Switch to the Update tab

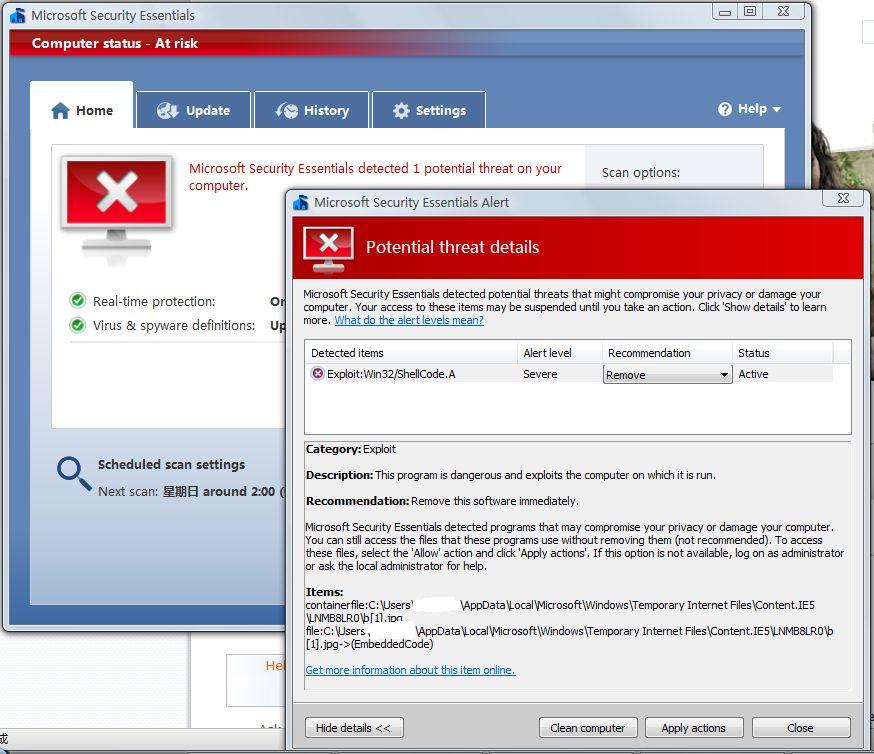[x=193, y=110]
